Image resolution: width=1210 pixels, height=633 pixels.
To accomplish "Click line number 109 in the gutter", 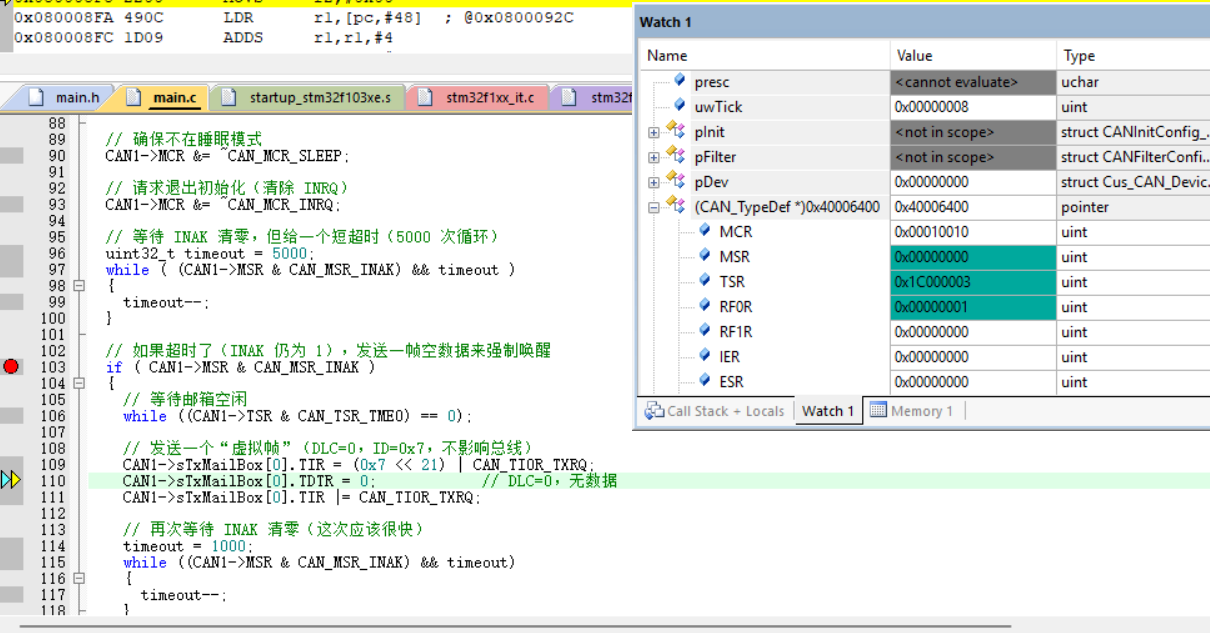I will coord(53,465).
